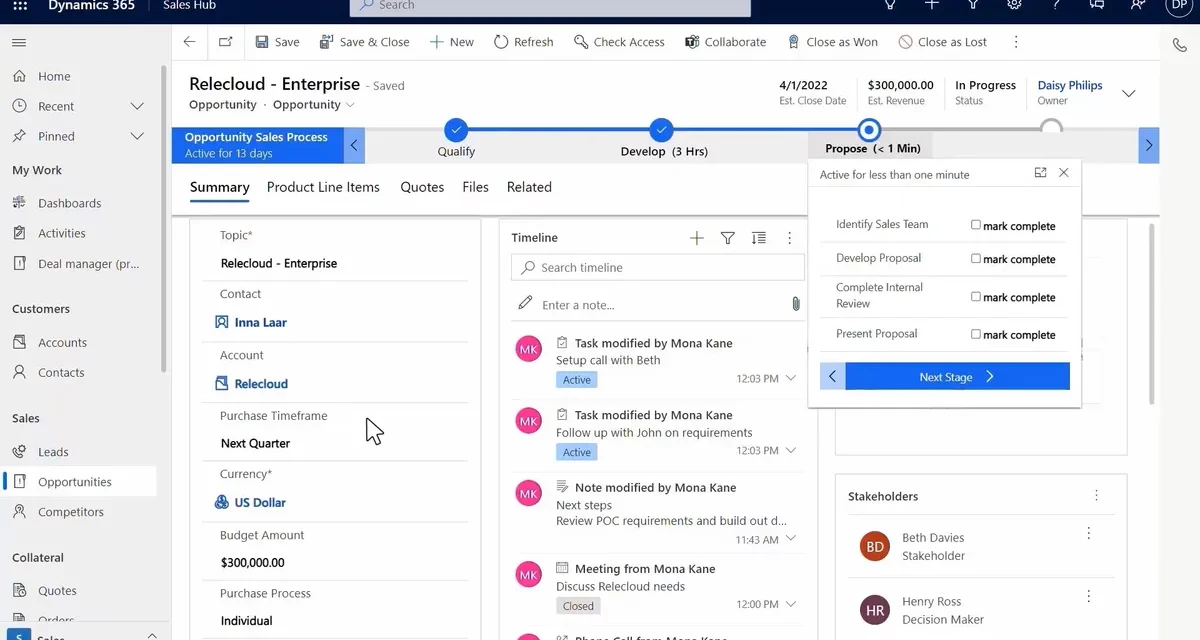Open record in new window icon

click(225, 42)
